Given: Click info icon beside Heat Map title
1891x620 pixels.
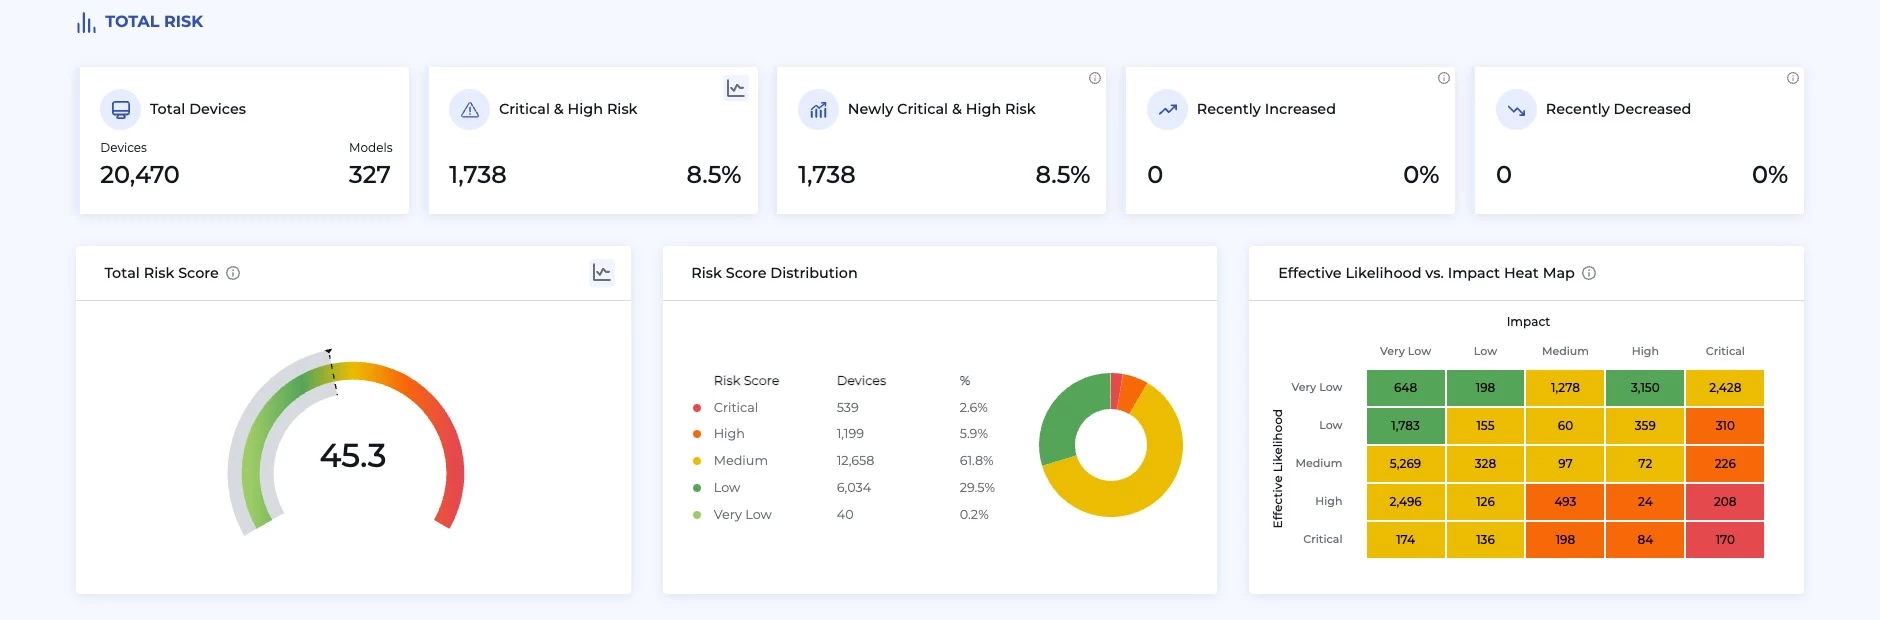Looking at the screenshot, I should pos(1589,273).
